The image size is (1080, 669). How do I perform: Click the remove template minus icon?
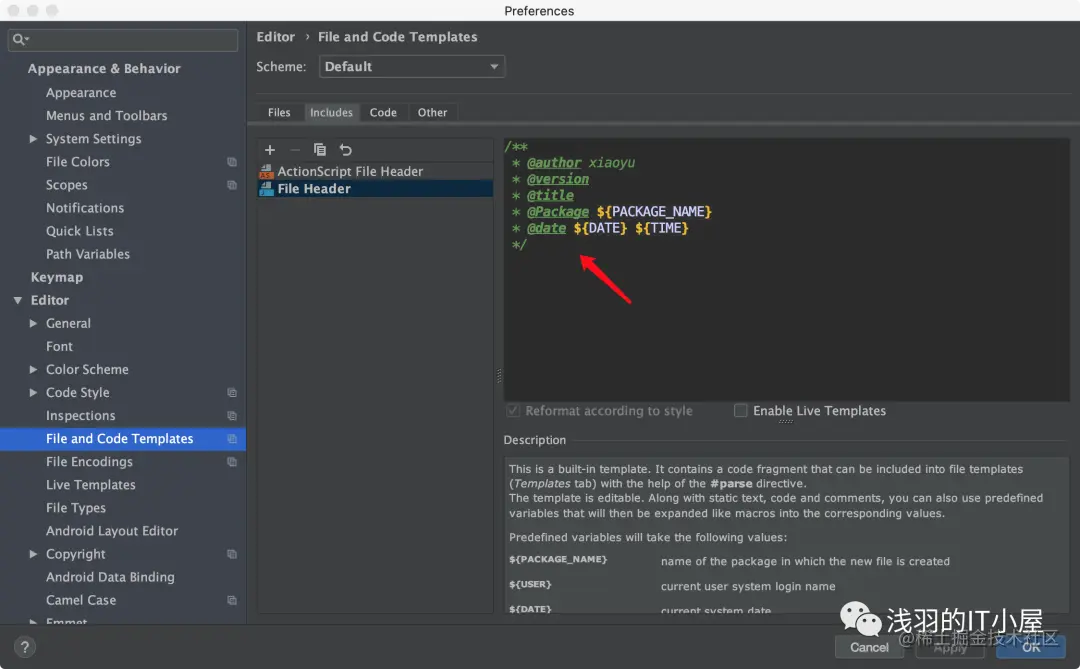[295, 150]
